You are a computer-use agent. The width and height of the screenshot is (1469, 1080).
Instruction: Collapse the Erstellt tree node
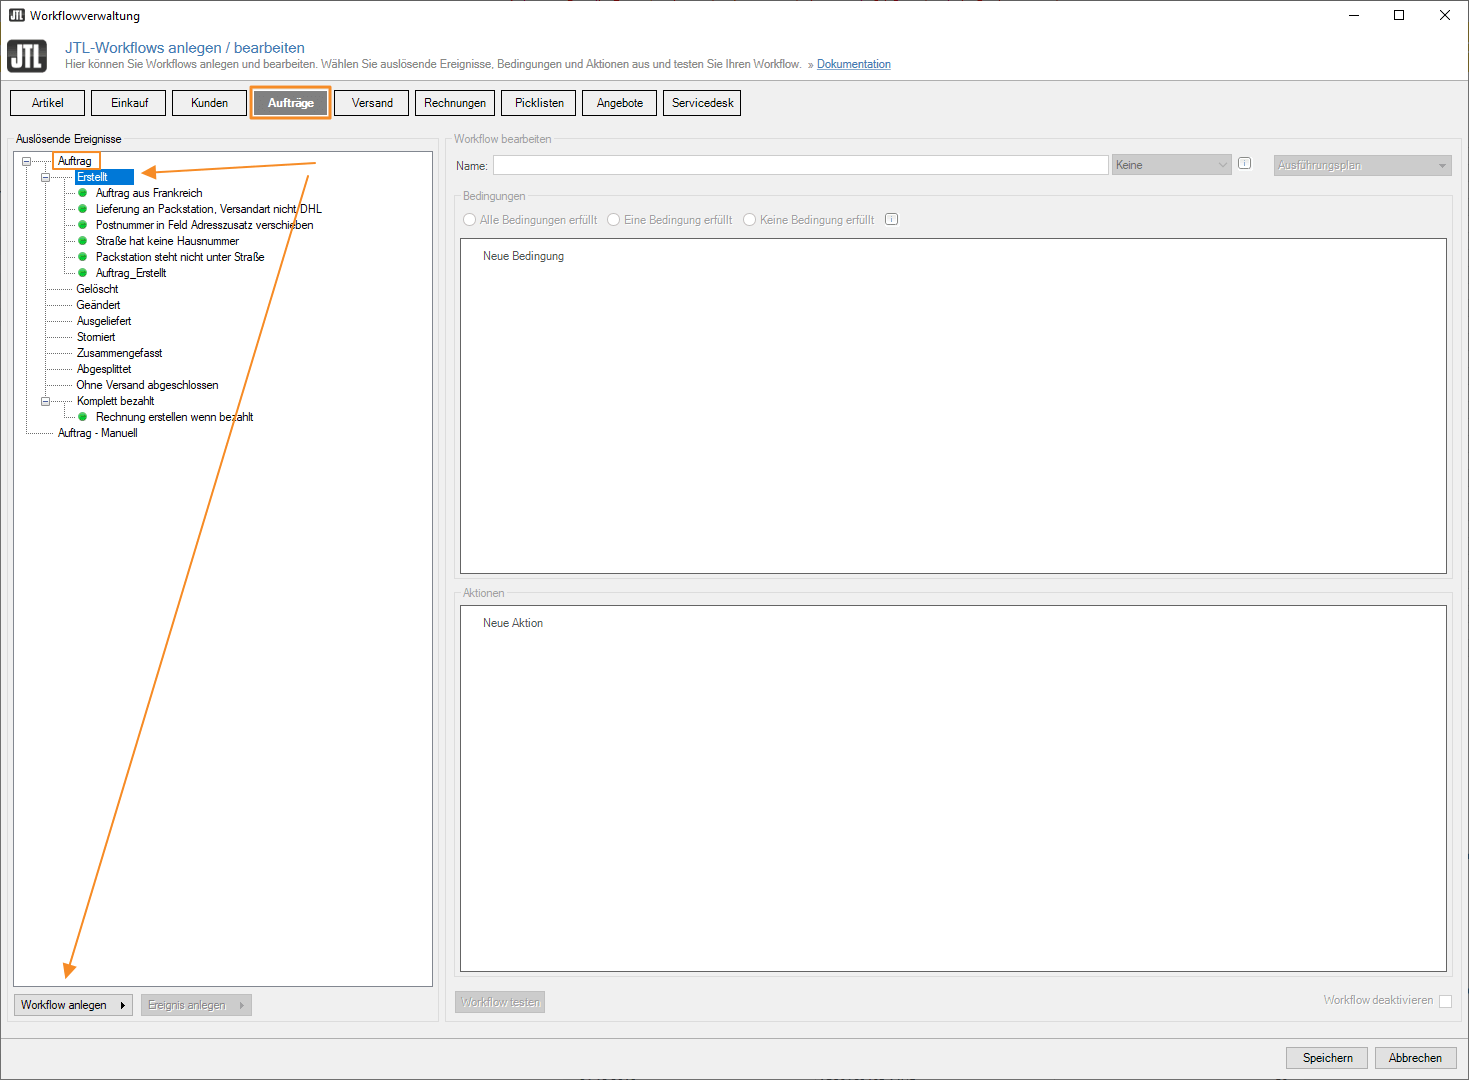(x=45, y=177)
